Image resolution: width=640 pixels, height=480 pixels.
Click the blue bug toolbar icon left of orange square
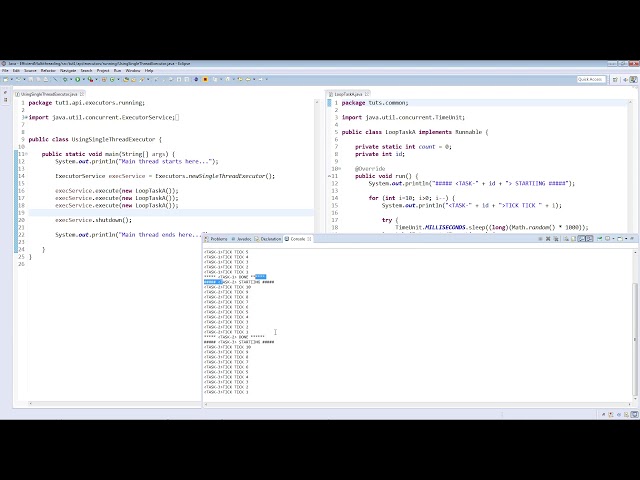[196, 80]
